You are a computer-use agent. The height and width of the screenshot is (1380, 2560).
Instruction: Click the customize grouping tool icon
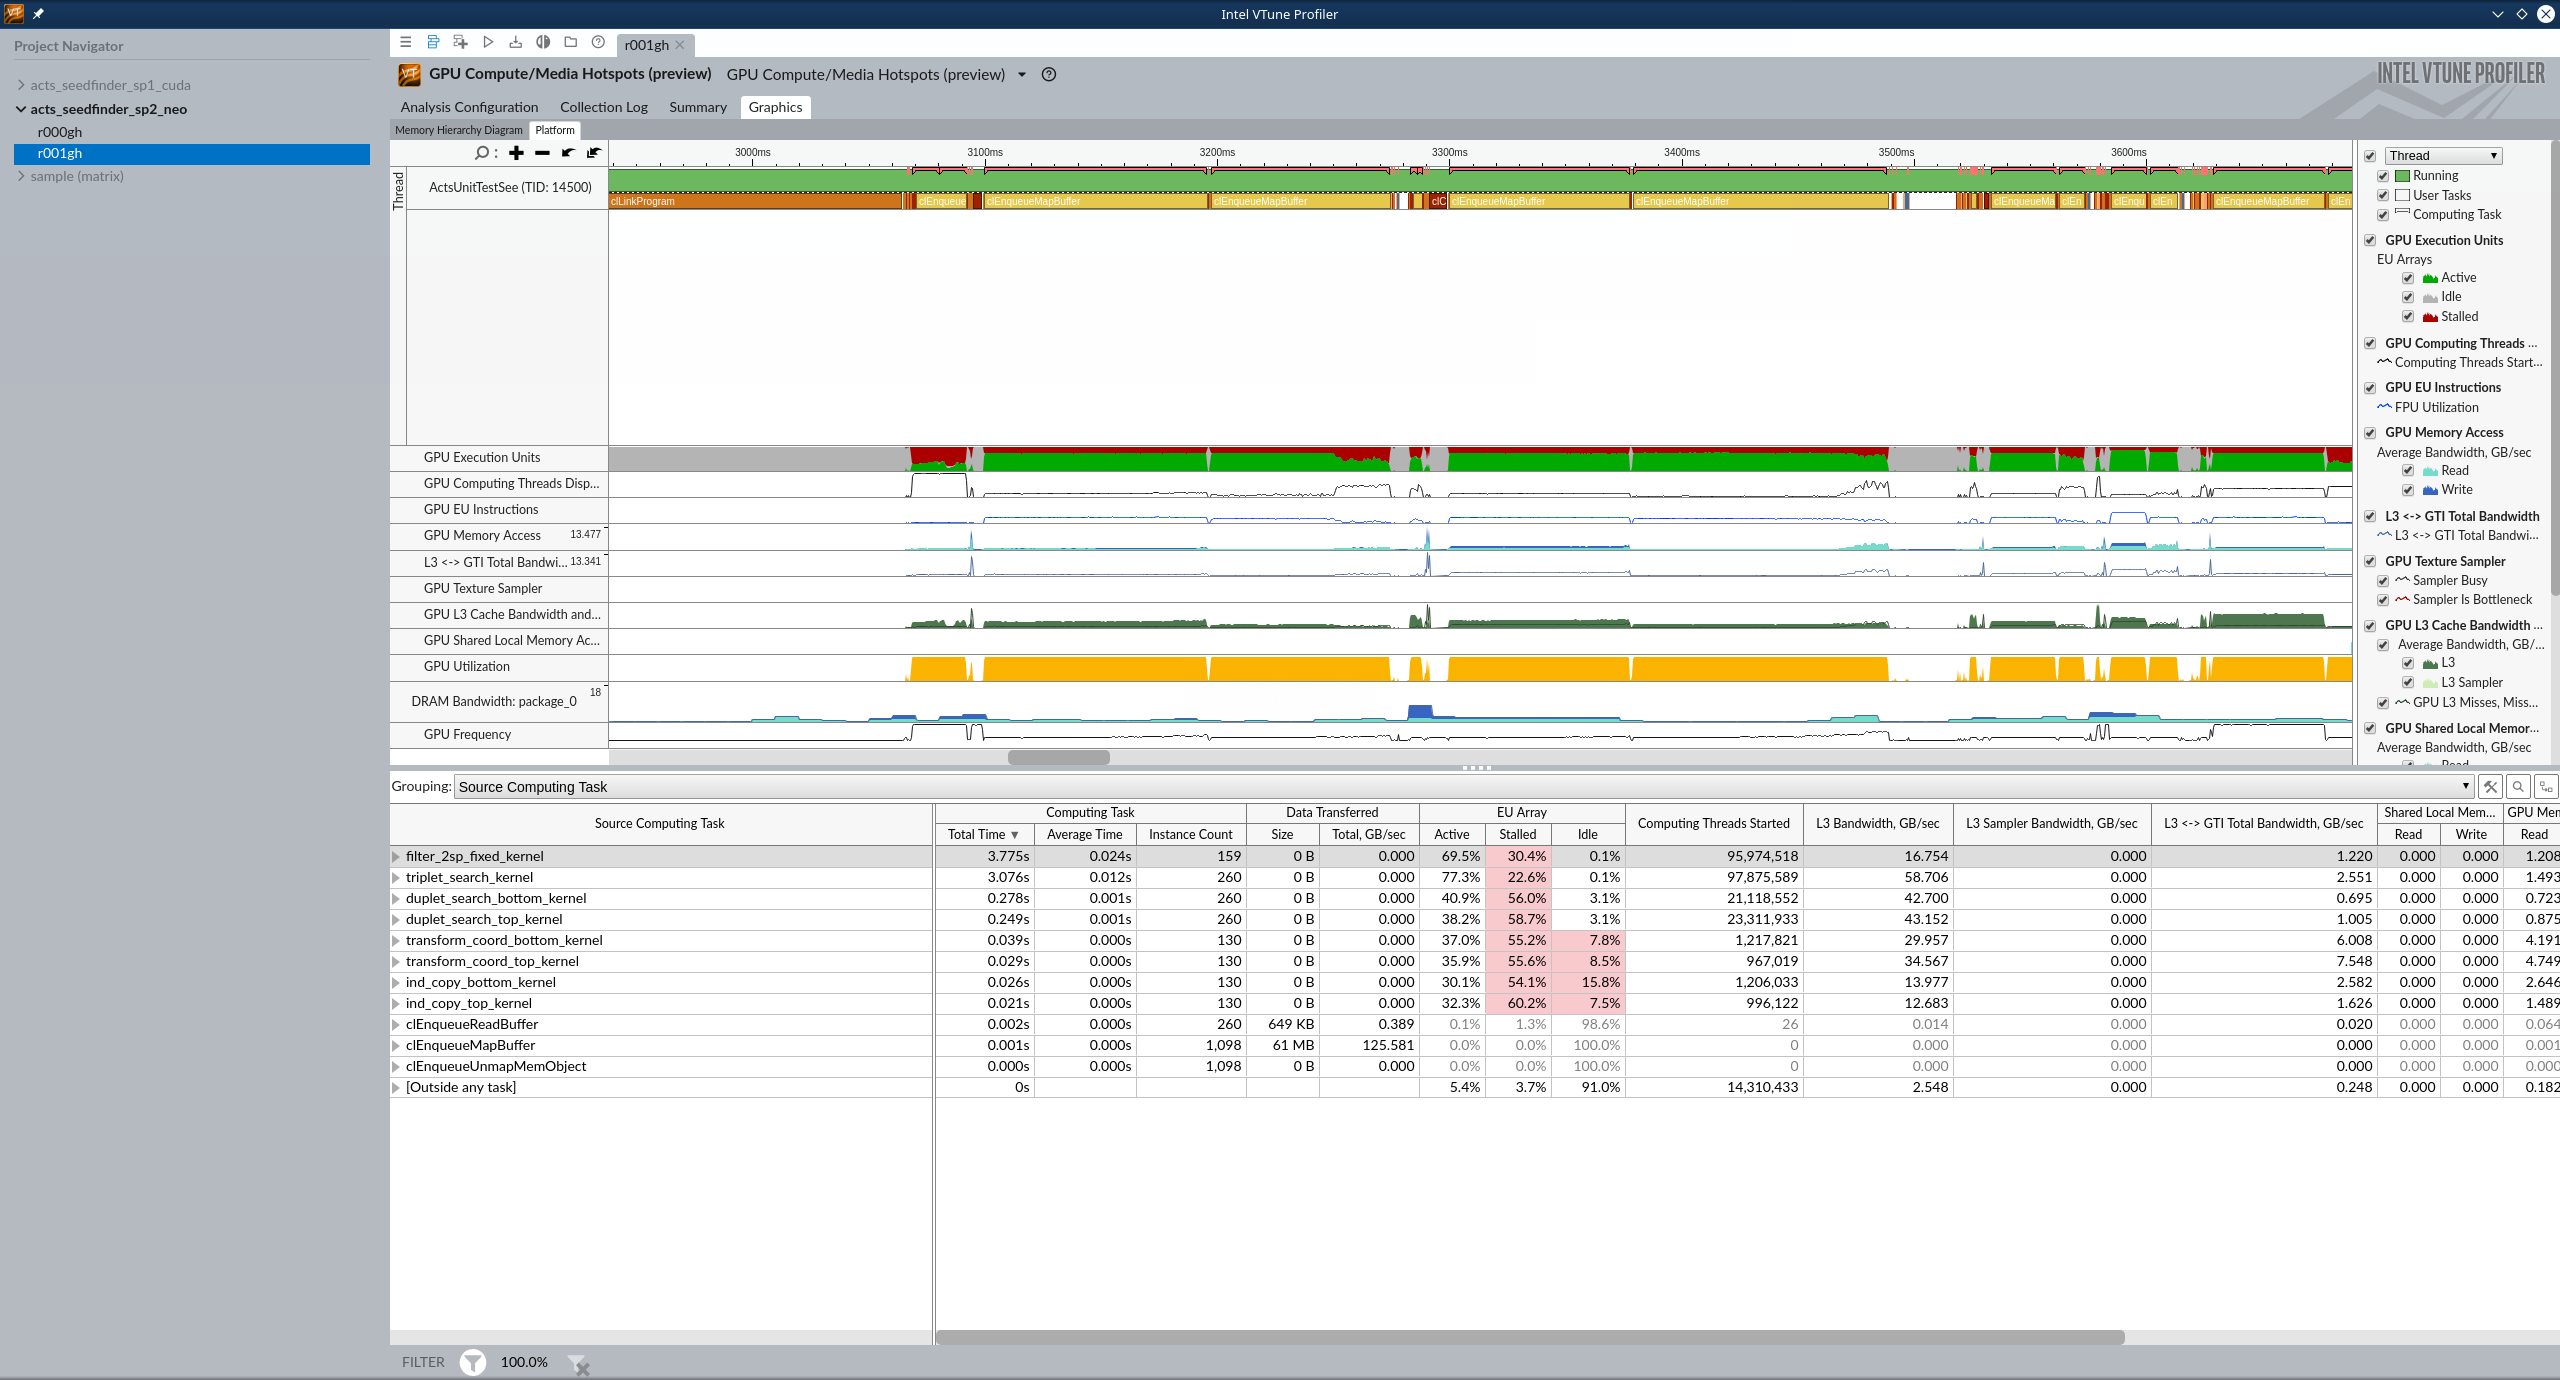pyautogui.click(x=2490, y=787)
